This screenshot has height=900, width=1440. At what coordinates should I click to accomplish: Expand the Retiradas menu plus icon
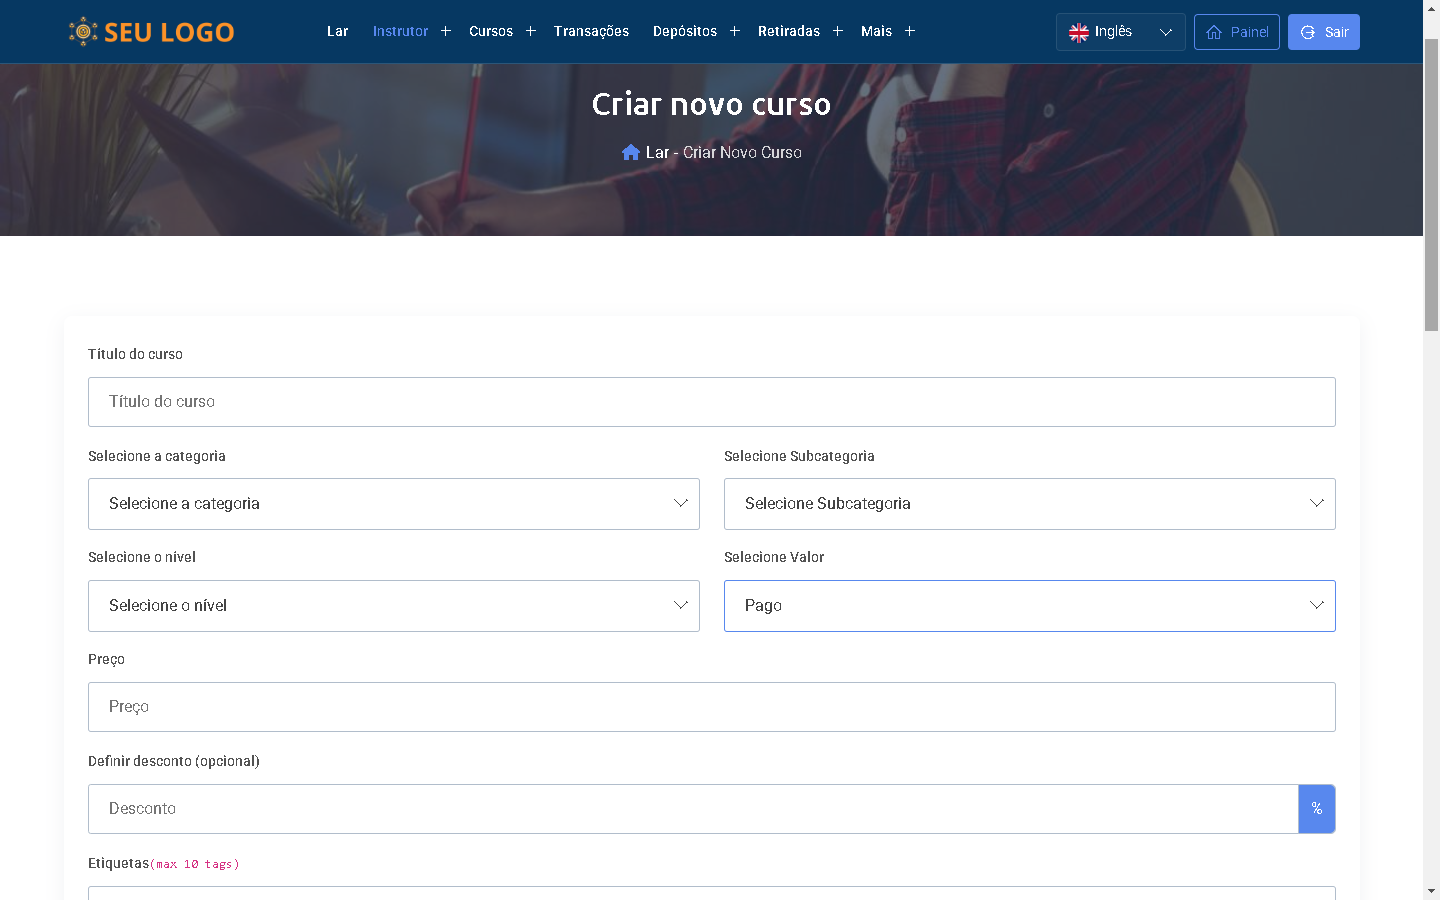tap(838, 31)
